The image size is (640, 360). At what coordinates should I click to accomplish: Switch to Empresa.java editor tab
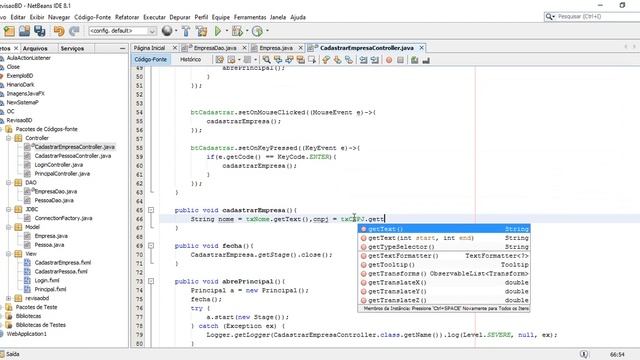click(x=276, y=48)
